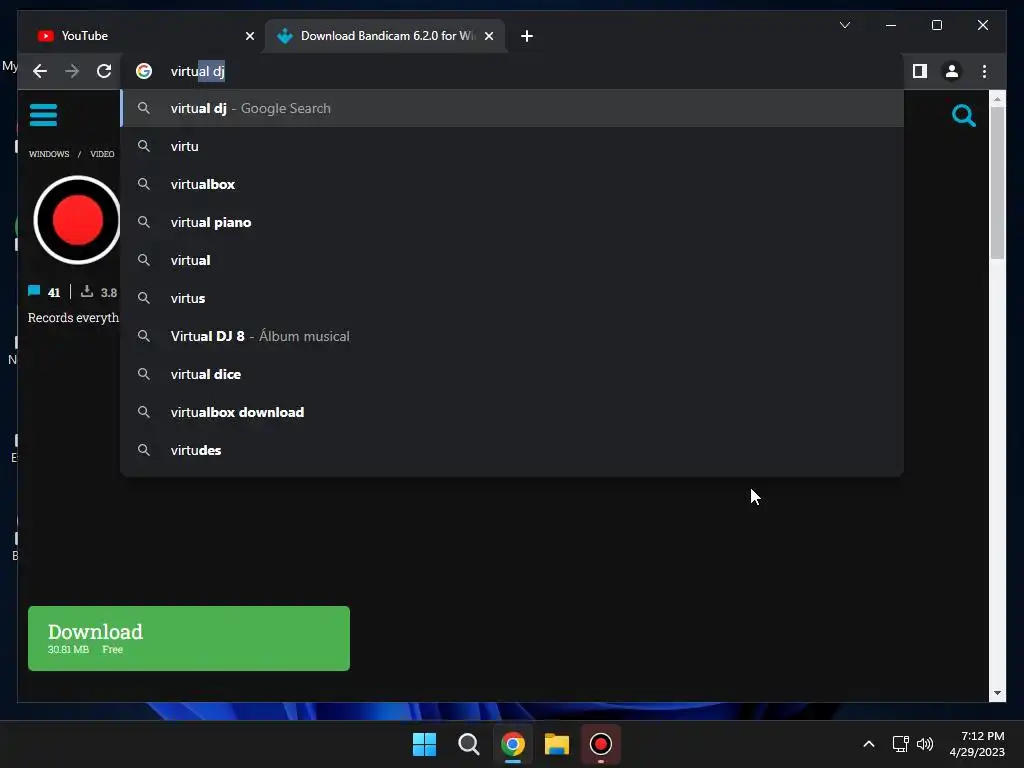The width and height of the screenshot is (1024, 768).
Task: Open the WINDOWS breadcrumb link
Action: [x=49, y=154]
